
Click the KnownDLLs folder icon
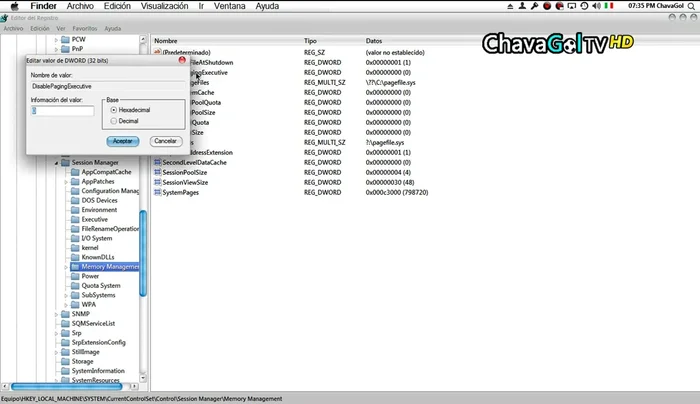click(x=75, y=257)
